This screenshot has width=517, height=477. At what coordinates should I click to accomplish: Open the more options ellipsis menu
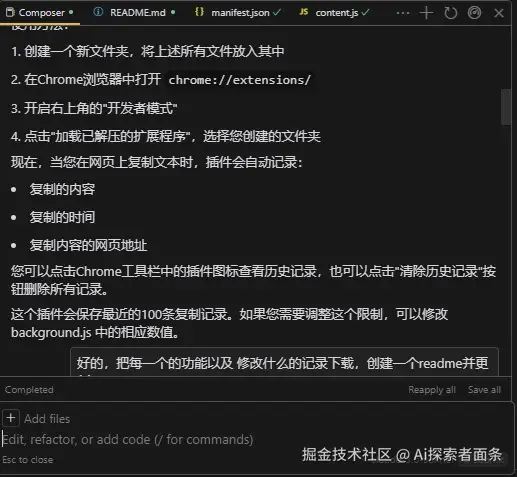[403, 13]
